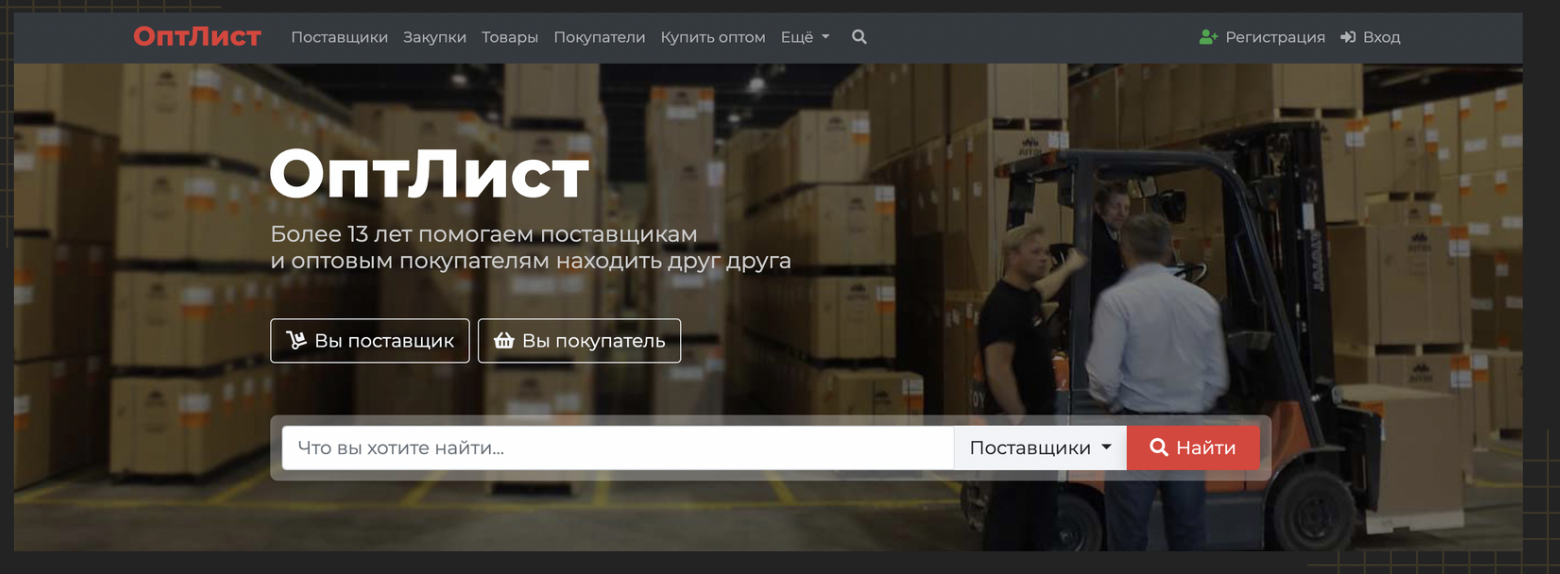This screenshot has height=574, width=1560.
Task: Open the Поставщики menu item
Action: [x=339, y=37]
